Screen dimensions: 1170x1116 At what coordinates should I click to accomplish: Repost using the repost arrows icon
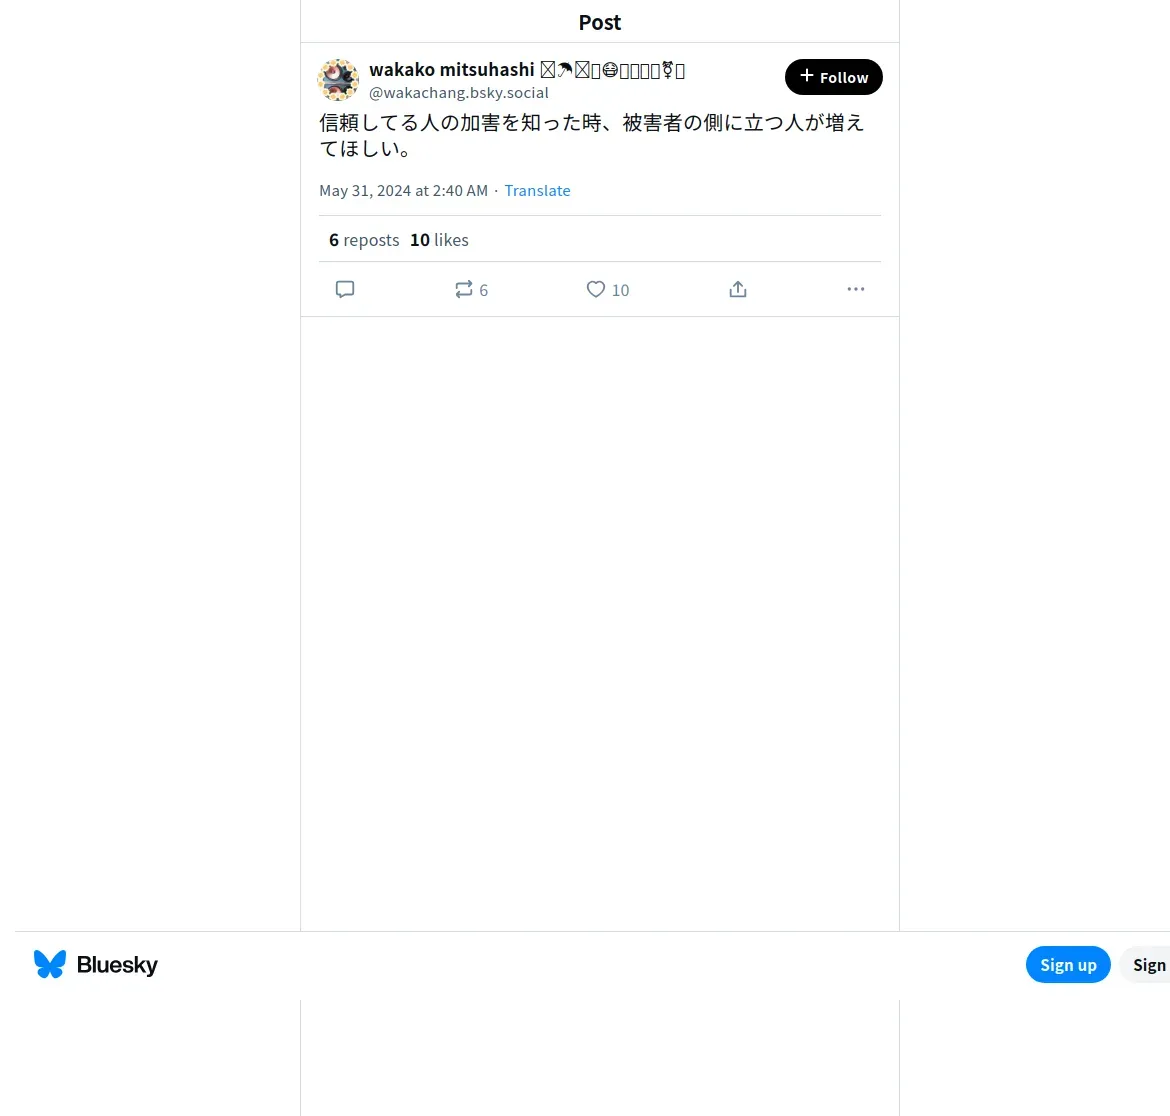[x=463, y=289]
